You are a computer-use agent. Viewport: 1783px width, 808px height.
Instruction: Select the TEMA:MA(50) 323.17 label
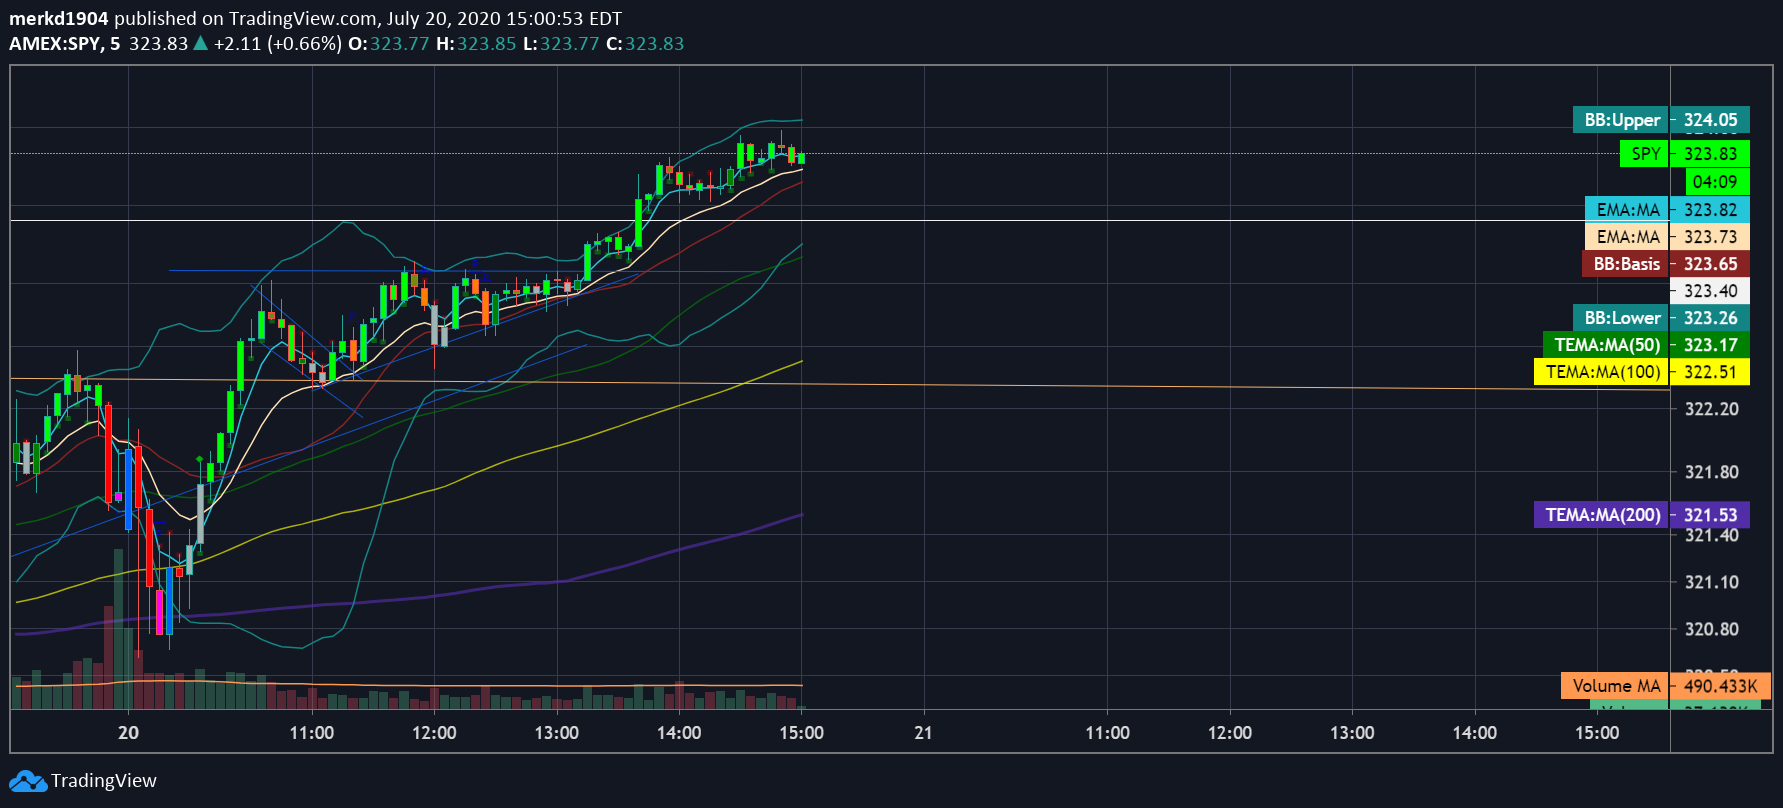1646,345
